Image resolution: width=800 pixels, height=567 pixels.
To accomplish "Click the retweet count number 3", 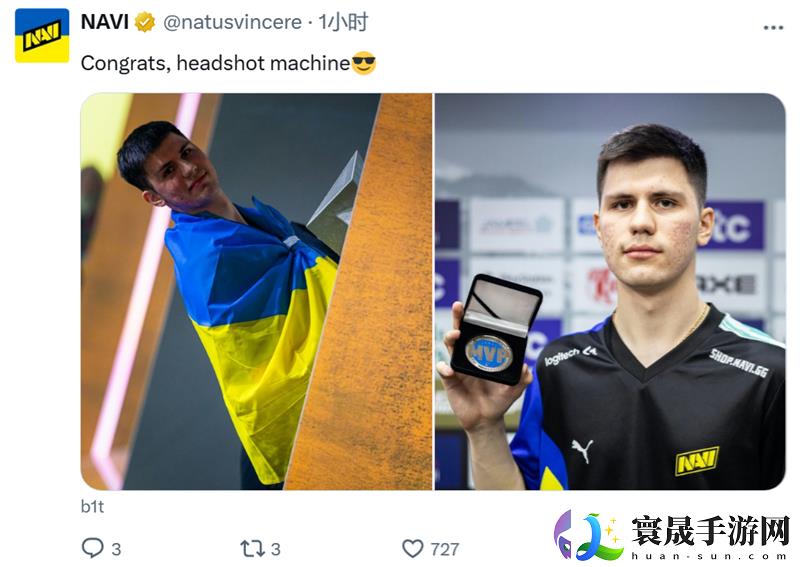I will [x=276, y=549].
